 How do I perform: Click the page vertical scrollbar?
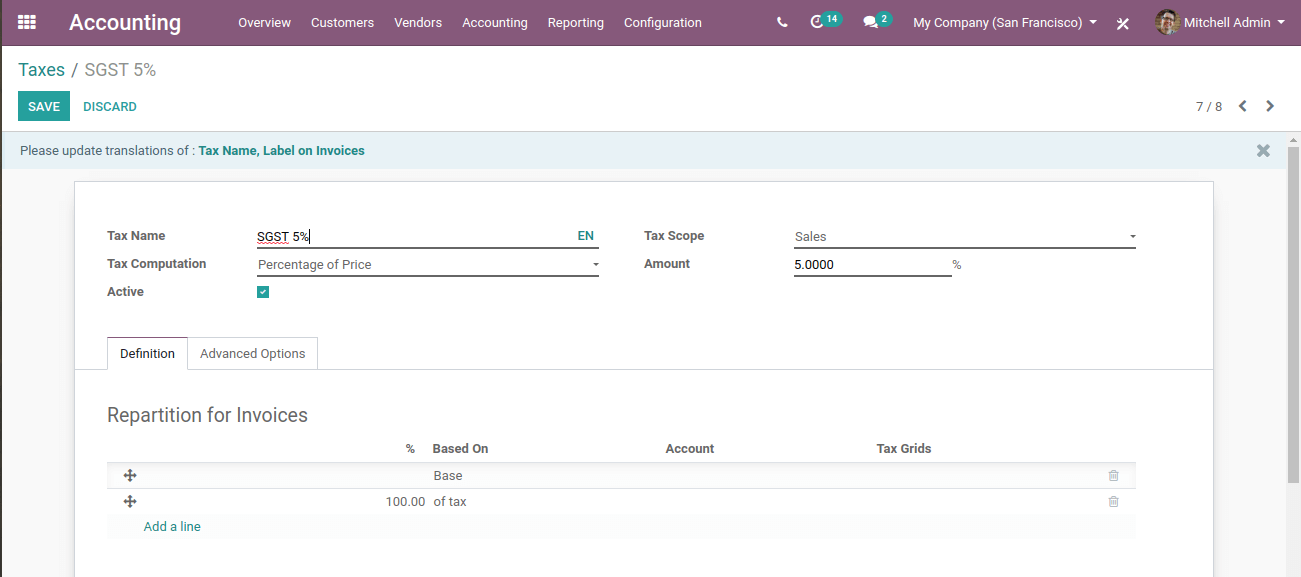pos(1293,316)
